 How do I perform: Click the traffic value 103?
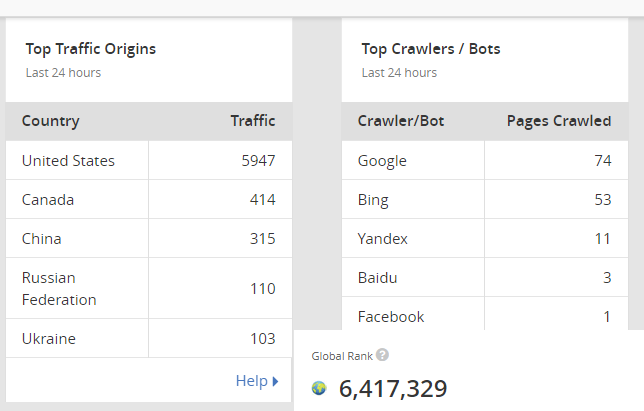tap(263, 339)
